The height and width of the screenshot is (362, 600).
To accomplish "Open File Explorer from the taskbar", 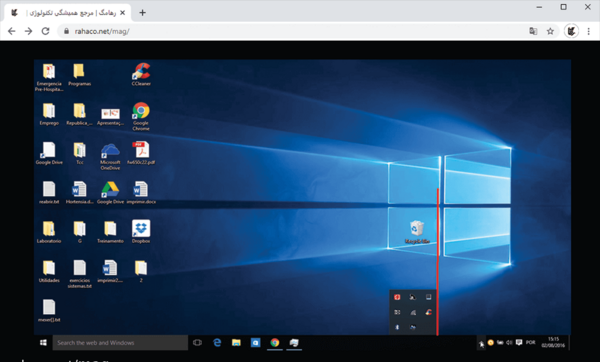I will tap(236, 342).
